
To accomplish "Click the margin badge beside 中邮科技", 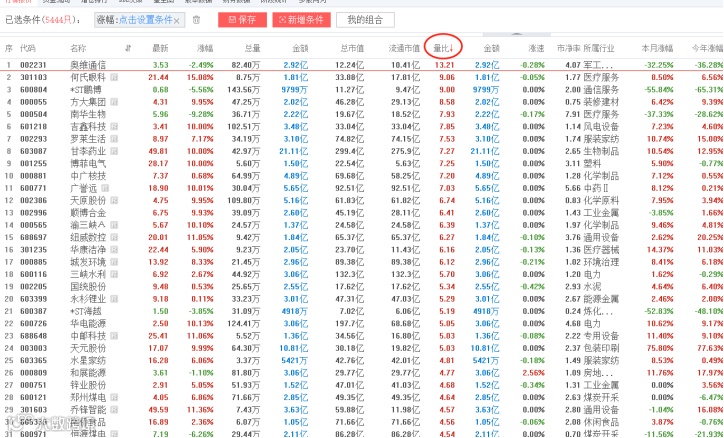I will click(114, 336).
